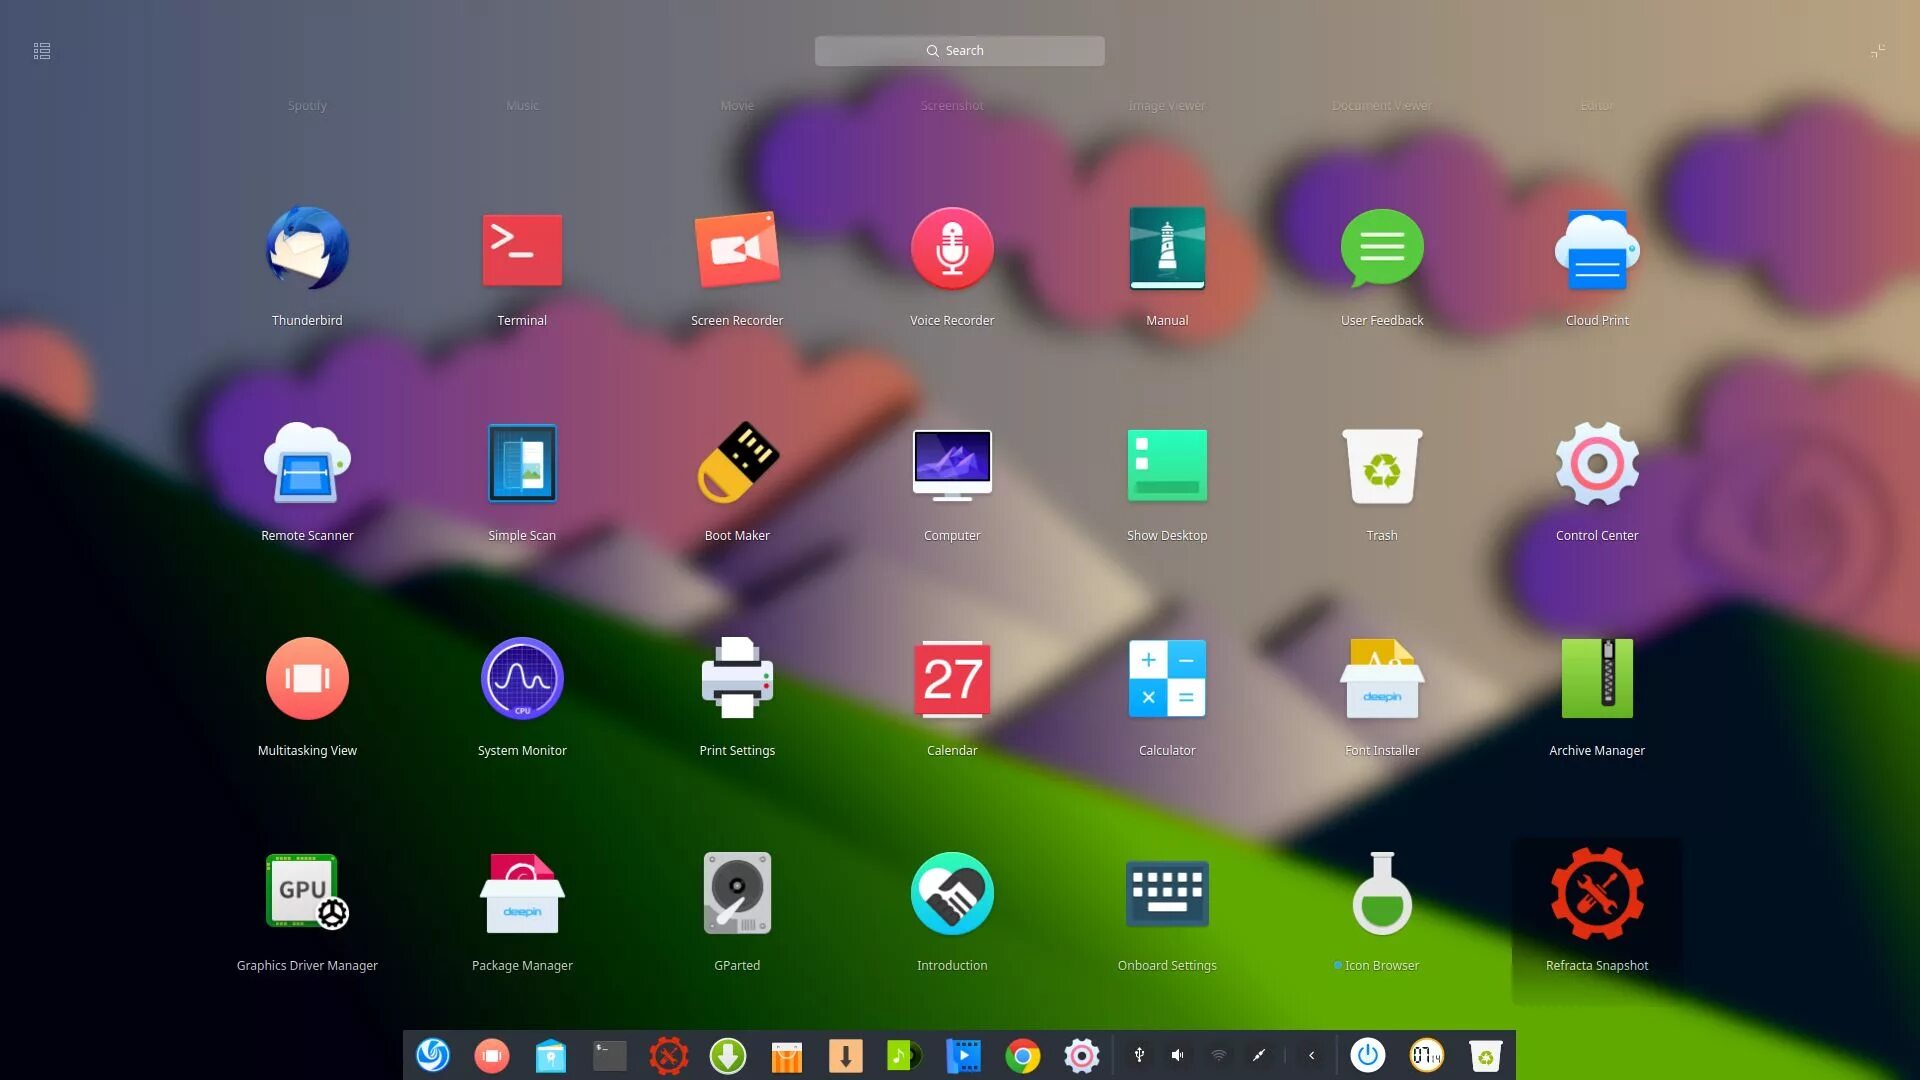Exit fullscreen launcher mode via corner icon
Image resolution: width=1920 pixels, height=1080 pixels.
tap(1877, 51)
